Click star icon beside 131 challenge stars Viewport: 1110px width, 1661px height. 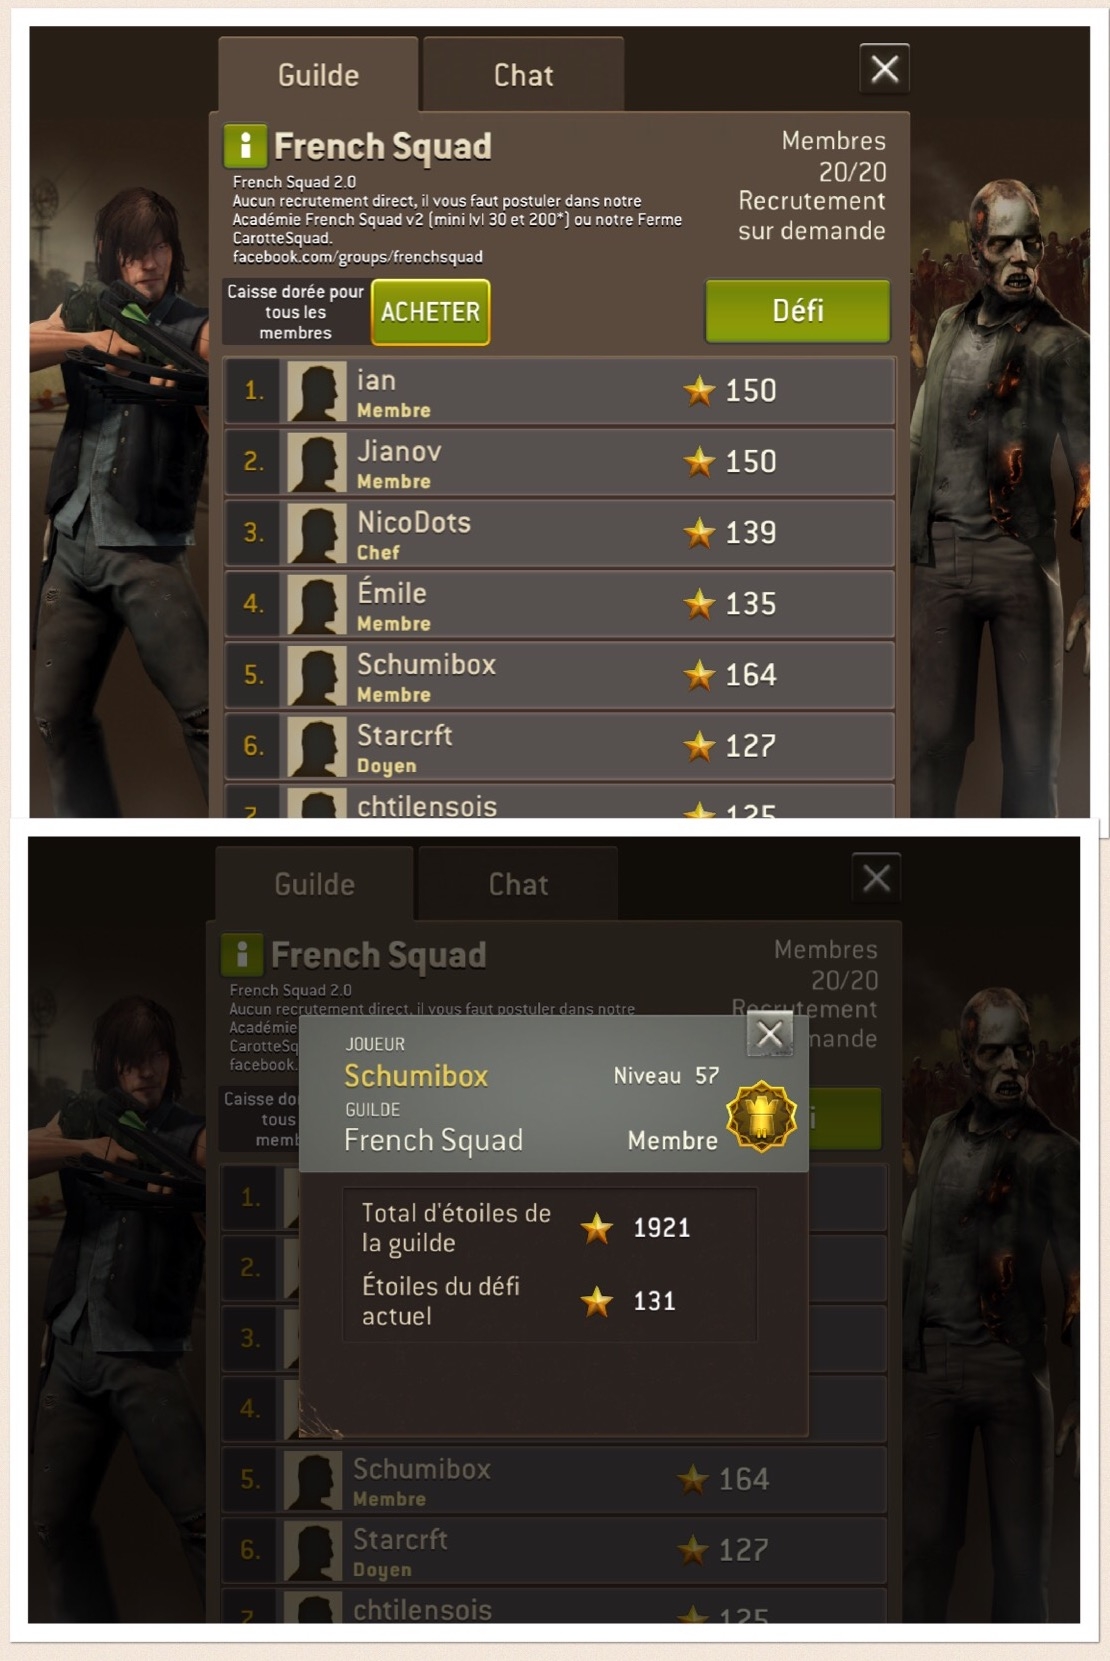597,1301
